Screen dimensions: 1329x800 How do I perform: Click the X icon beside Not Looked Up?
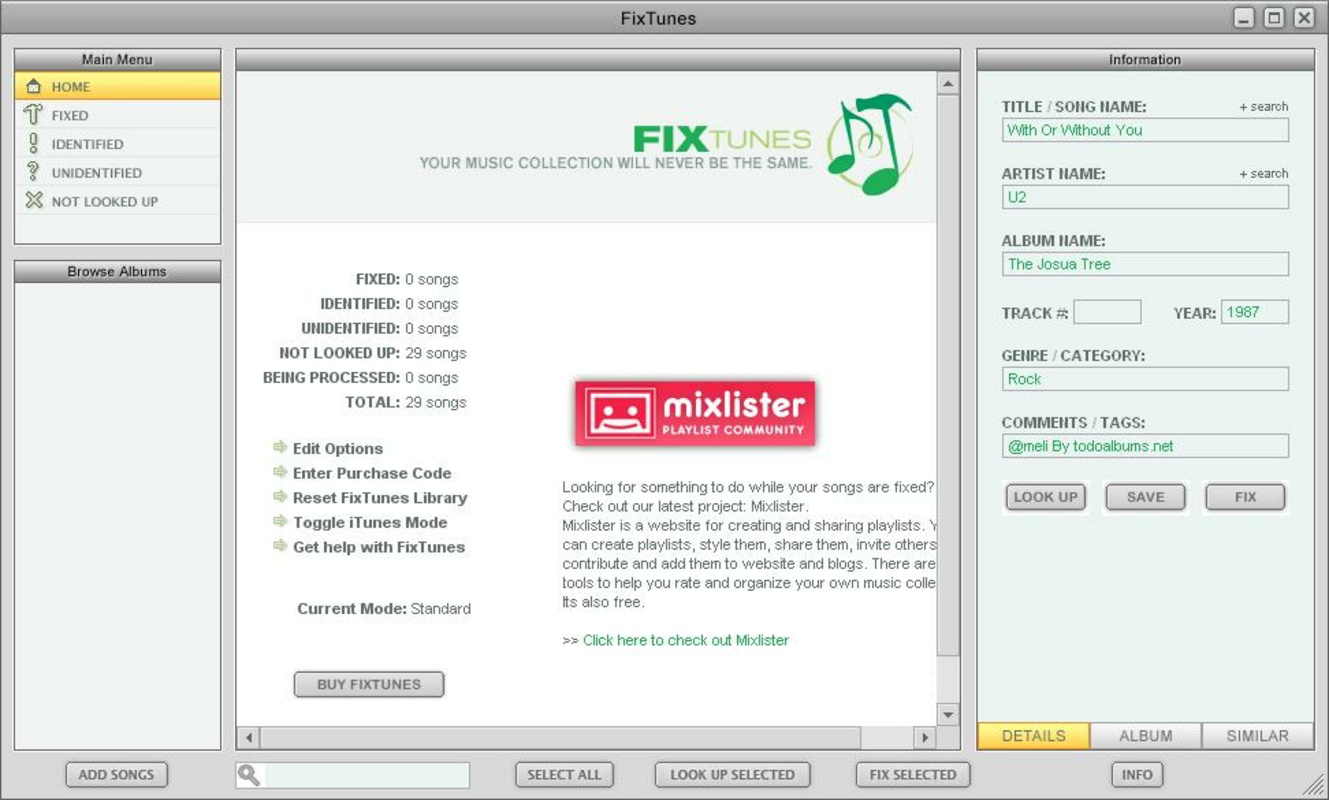pyautogui.click(x=33, y=201)
